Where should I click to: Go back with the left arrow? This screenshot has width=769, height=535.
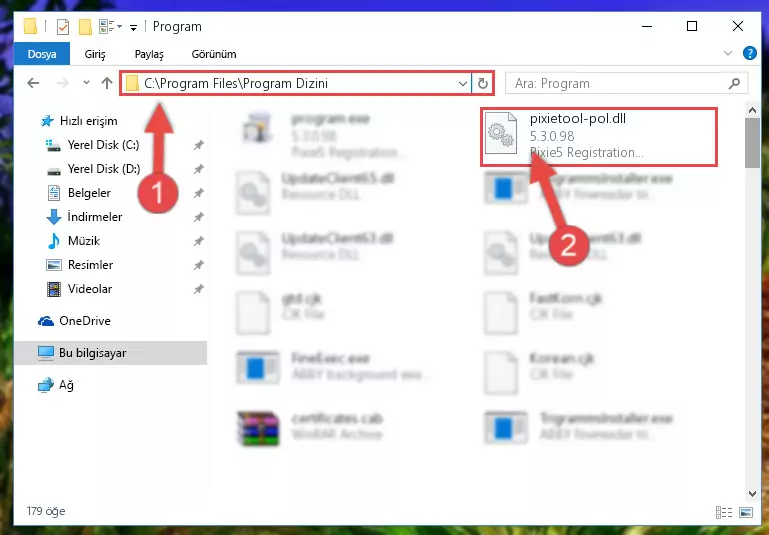click(x=33, y=83)
